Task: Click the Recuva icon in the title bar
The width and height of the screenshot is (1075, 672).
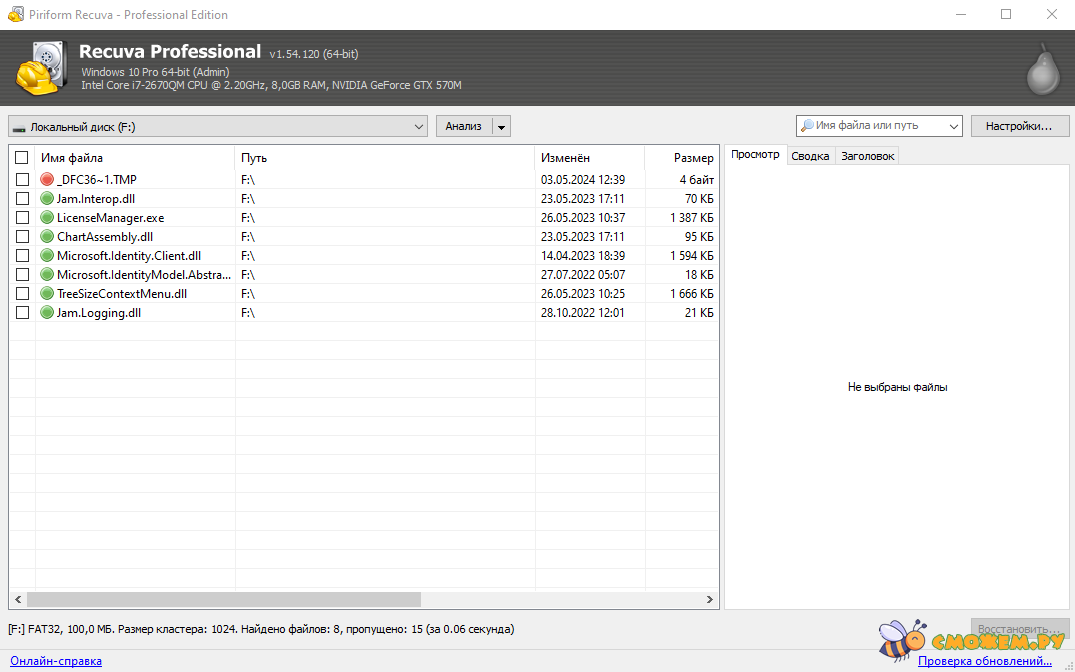Action: [15, 14]
